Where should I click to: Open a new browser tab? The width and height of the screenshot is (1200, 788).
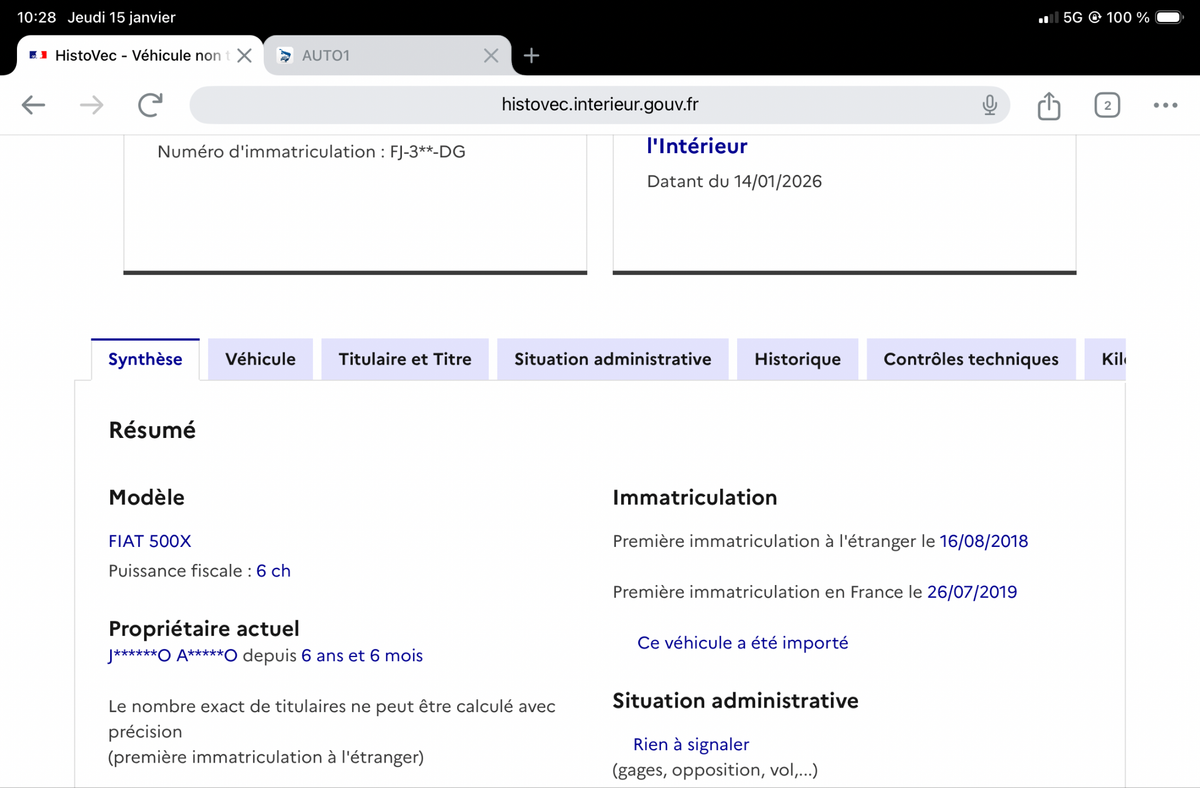tap(532, 56)
